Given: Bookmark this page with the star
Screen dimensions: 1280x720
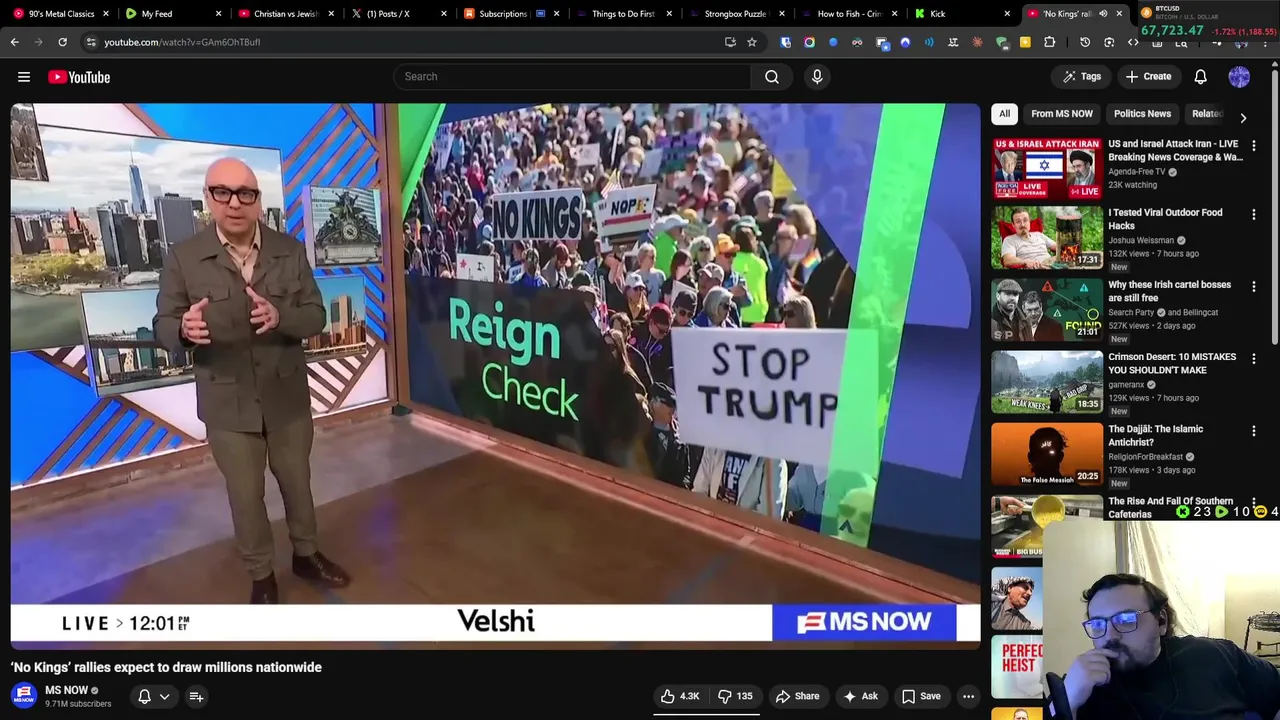Looking at the screenshot, I should (752, 42).
